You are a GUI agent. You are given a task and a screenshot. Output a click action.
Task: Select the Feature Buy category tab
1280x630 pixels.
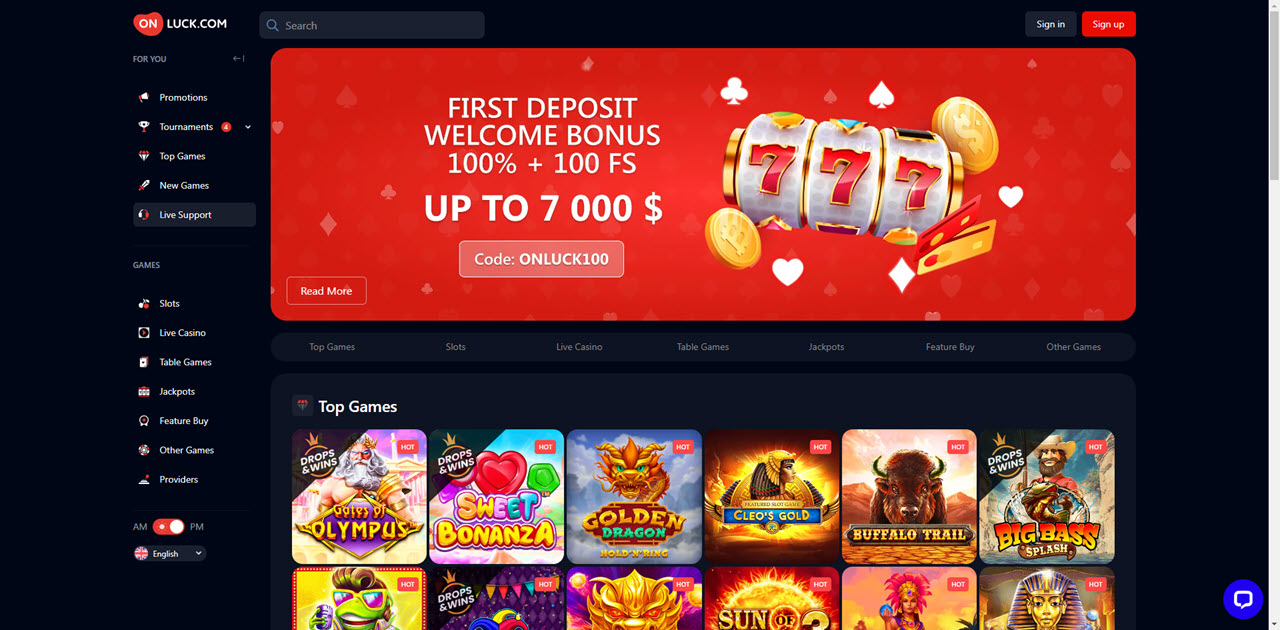(x=950, y=347)
